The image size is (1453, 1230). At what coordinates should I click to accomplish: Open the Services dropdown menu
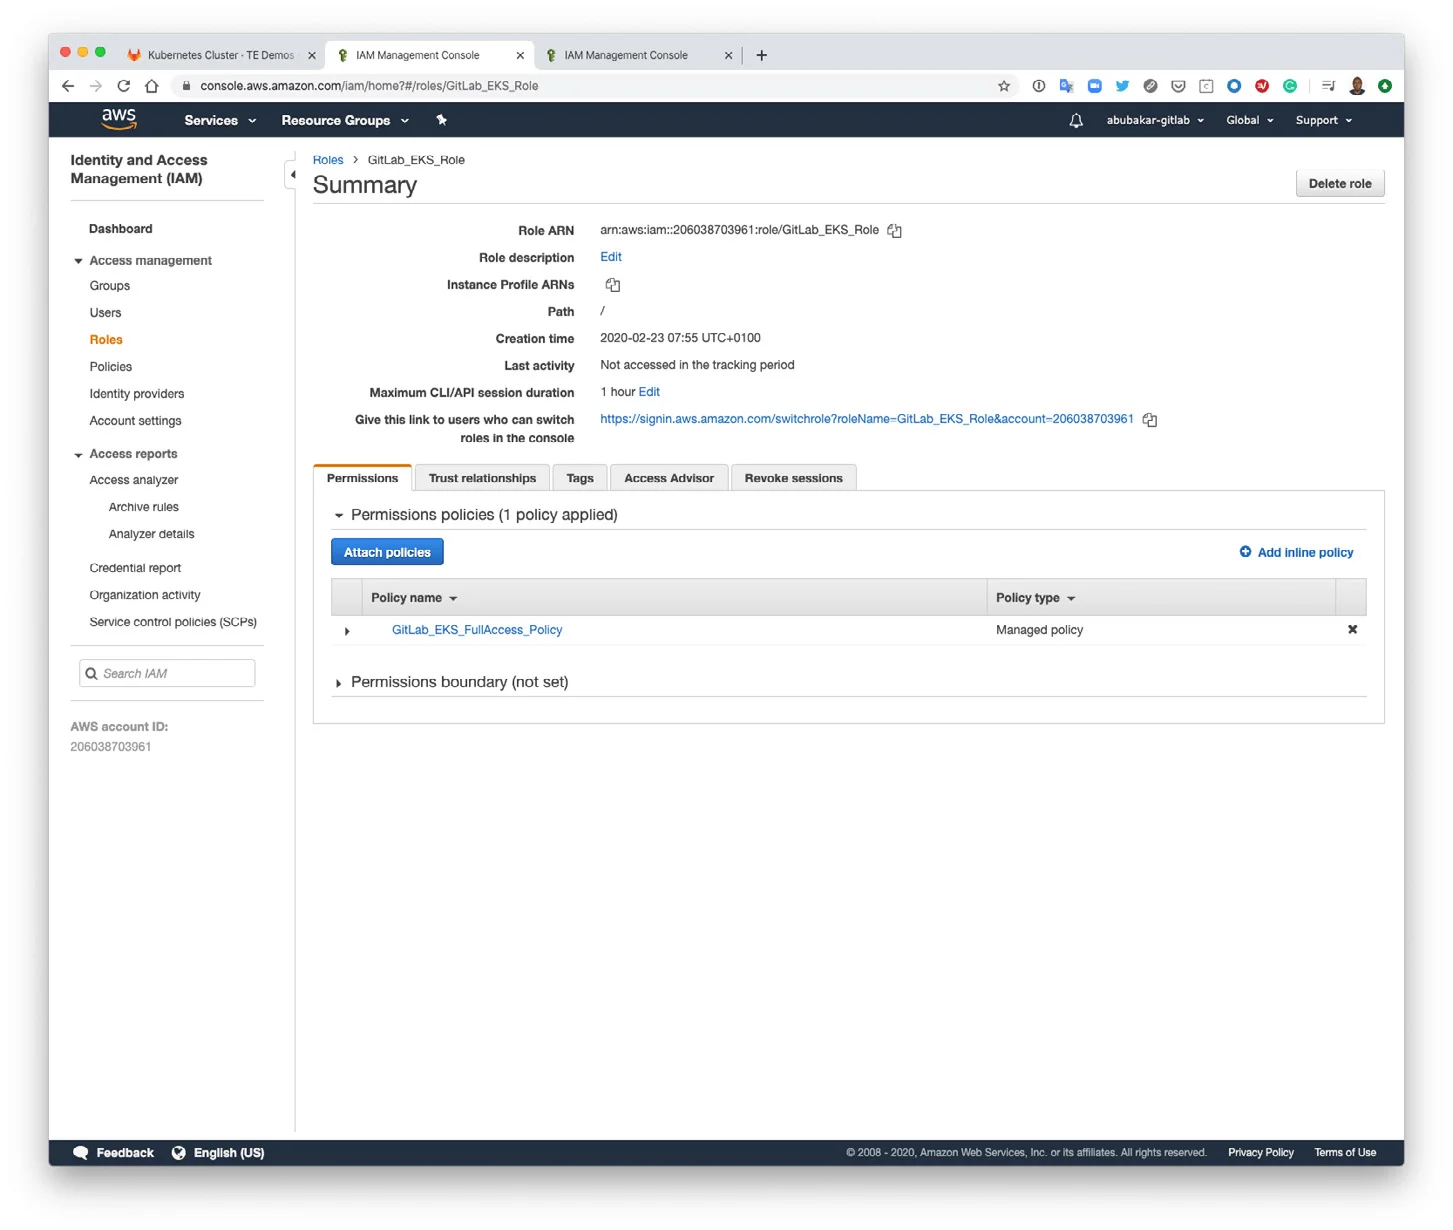coord(220,120)
